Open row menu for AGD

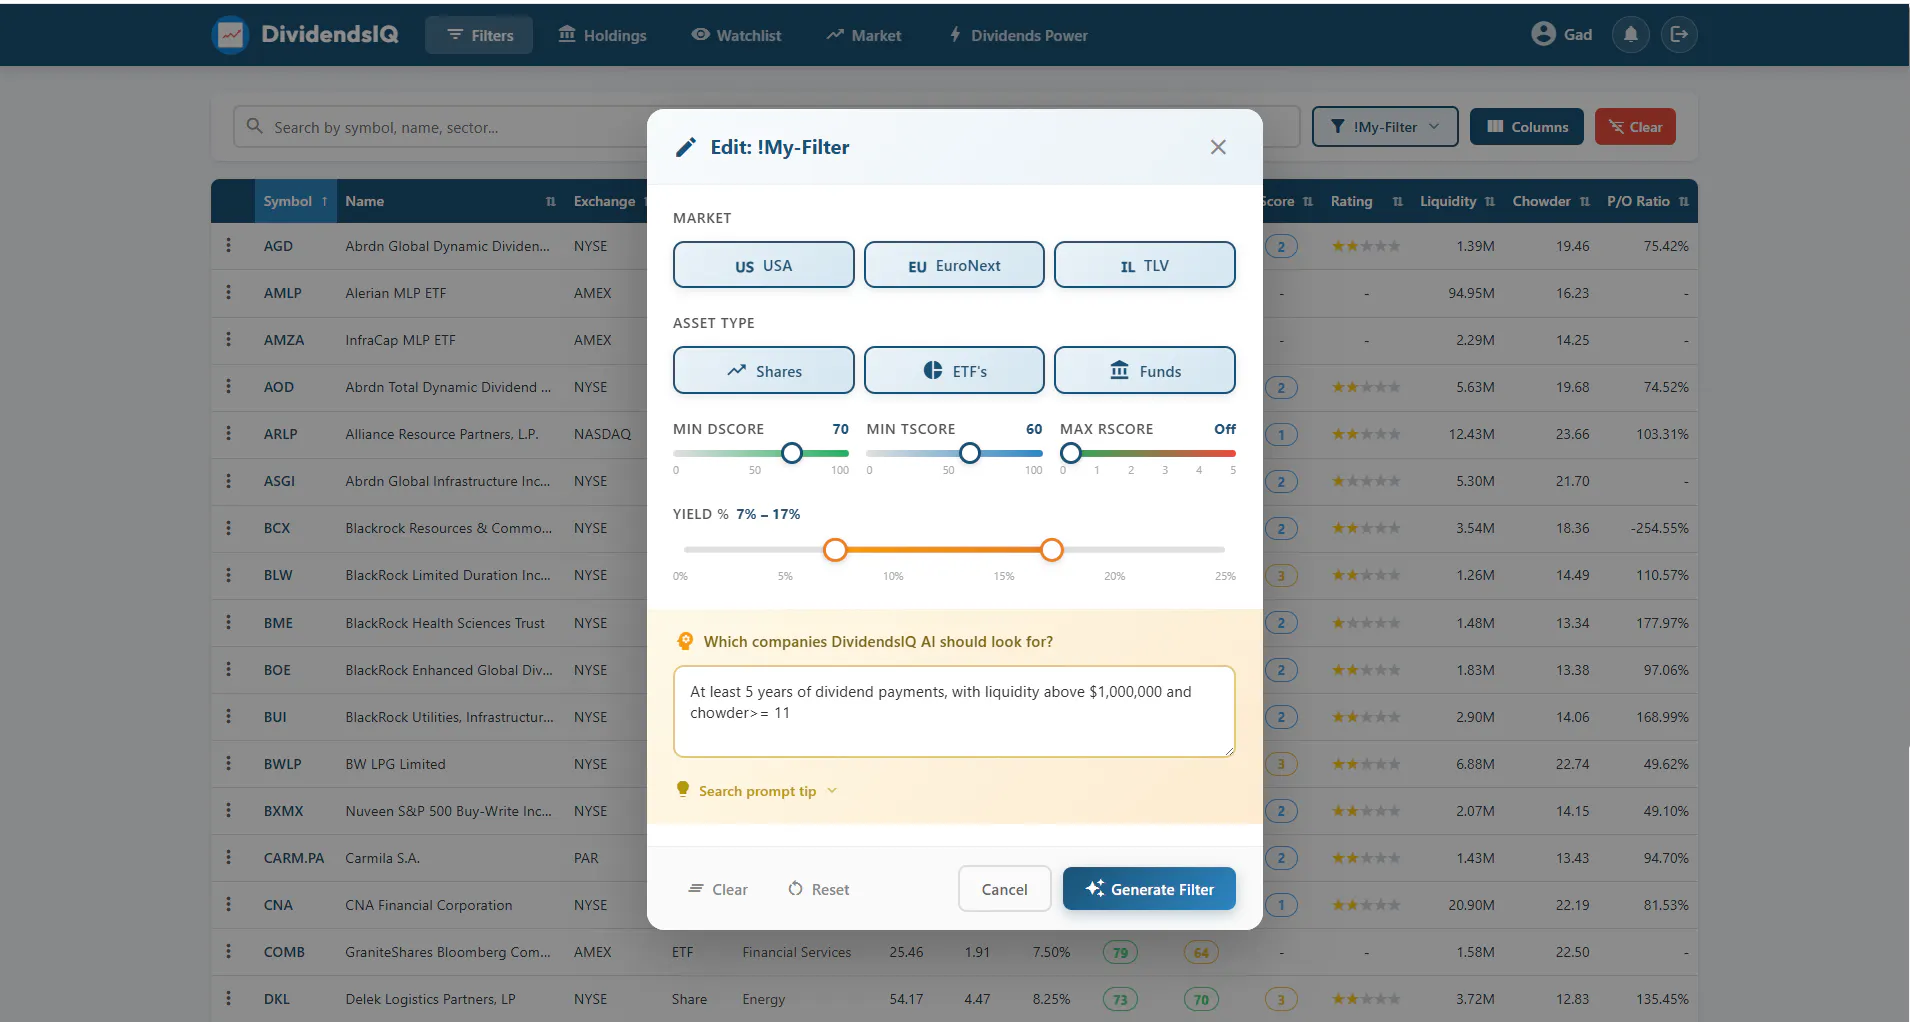click(228, 245)
